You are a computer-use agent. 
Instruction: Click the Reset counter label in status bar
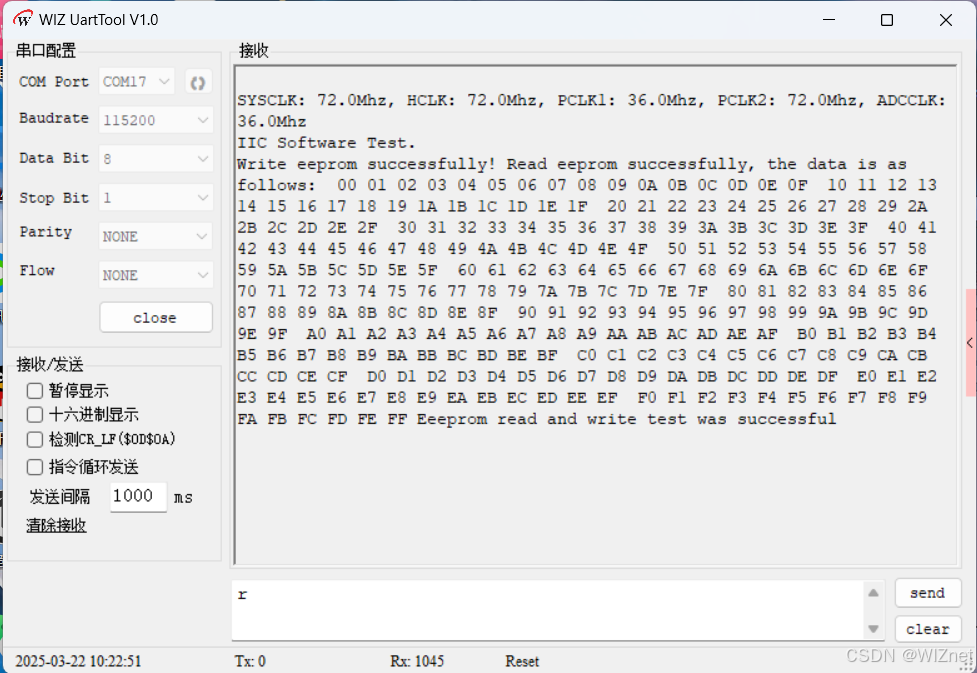522,661
